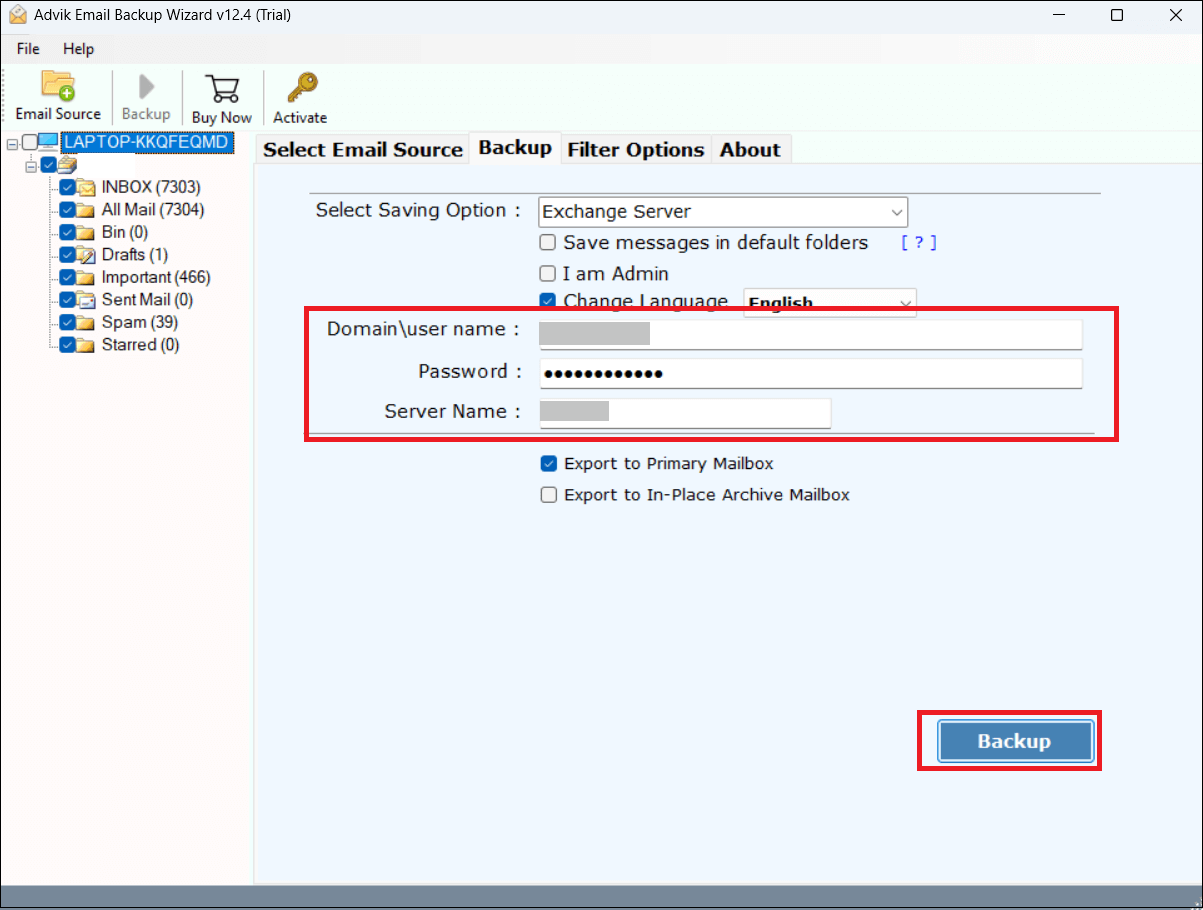Uncheck the Bin folder checkbox
Screen dimensions: 1203x910
[67, 232]
